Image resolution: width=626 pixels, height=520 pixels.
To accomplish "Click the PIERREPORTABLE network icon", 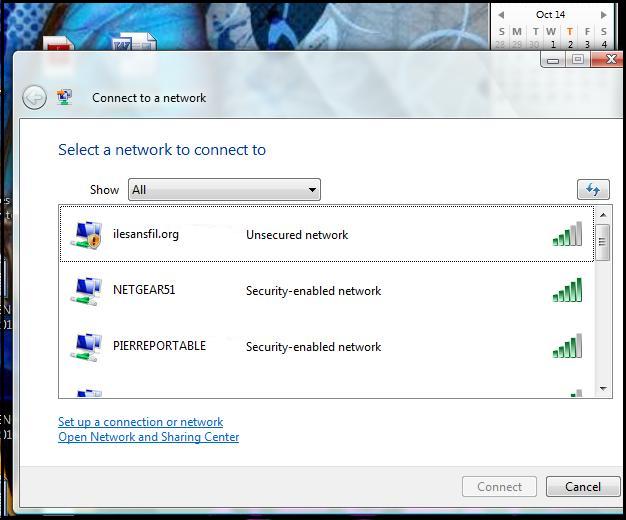I will [86, 347].
